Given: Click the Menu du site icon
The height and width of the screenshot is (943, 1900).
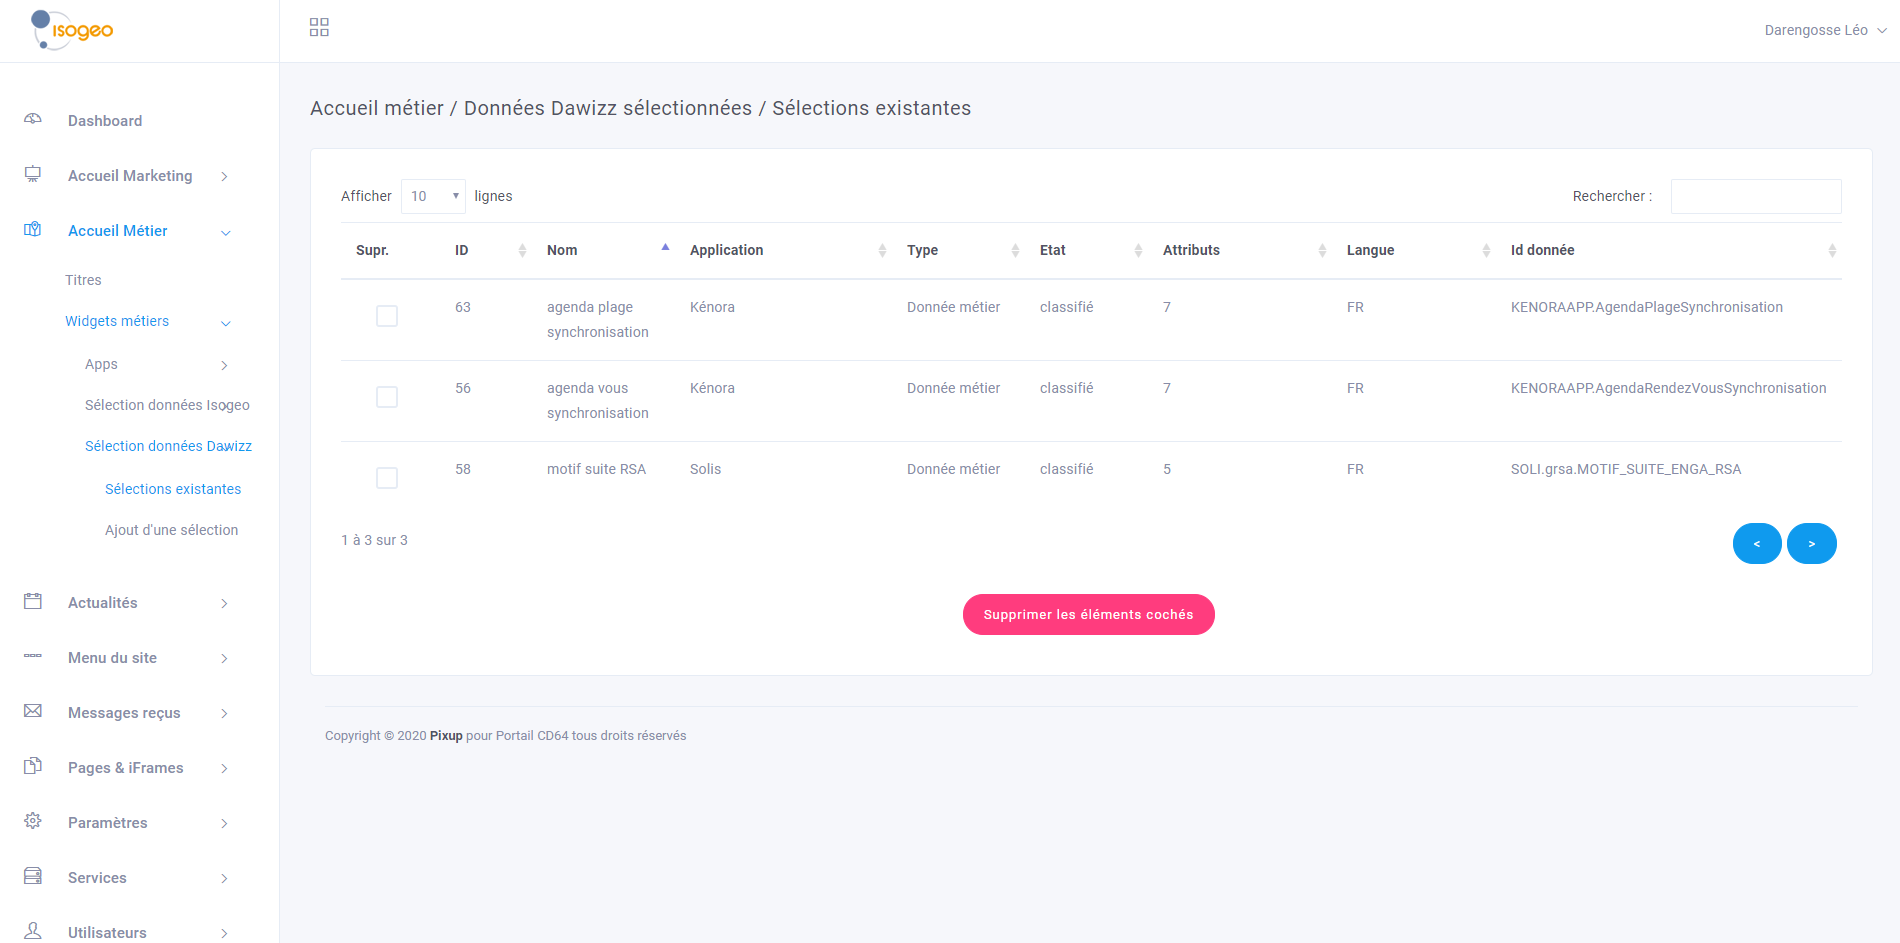Looking at the screenshot, I should (x=33, y=656).
